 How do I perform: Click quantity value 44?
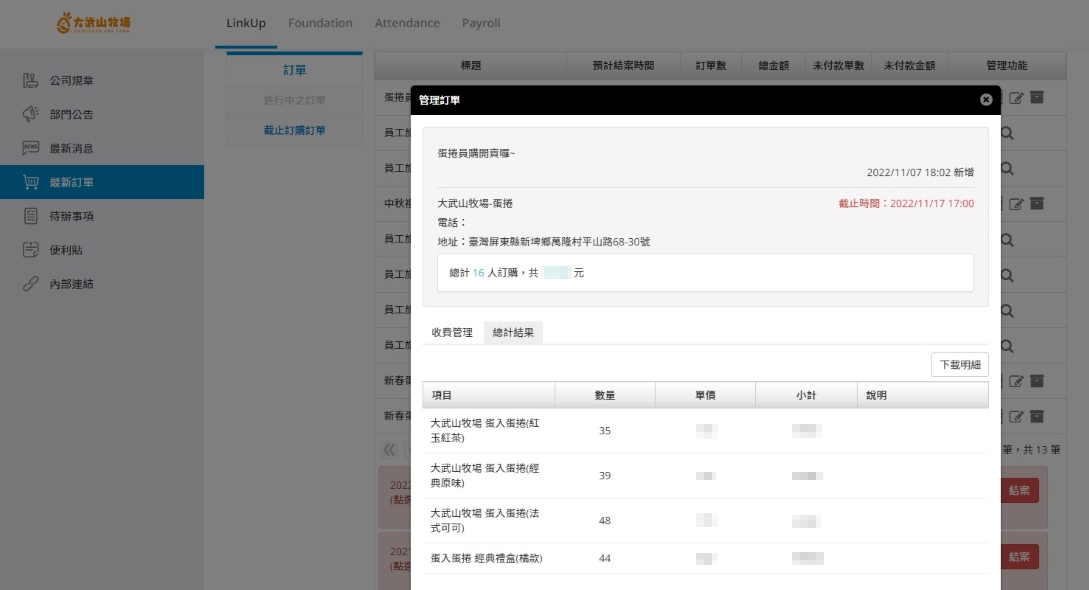coord(605,558)
